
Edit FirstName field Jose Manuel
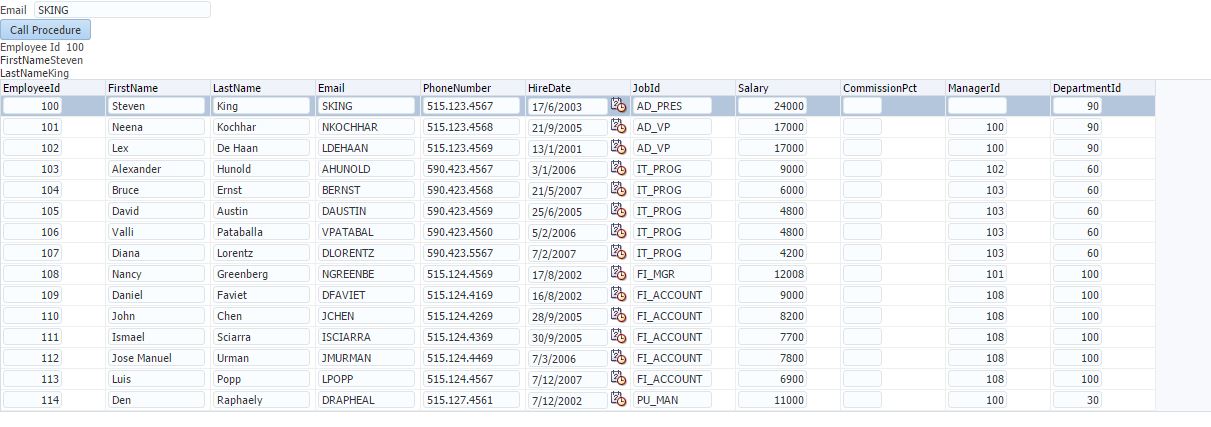(x=156, y=358)
